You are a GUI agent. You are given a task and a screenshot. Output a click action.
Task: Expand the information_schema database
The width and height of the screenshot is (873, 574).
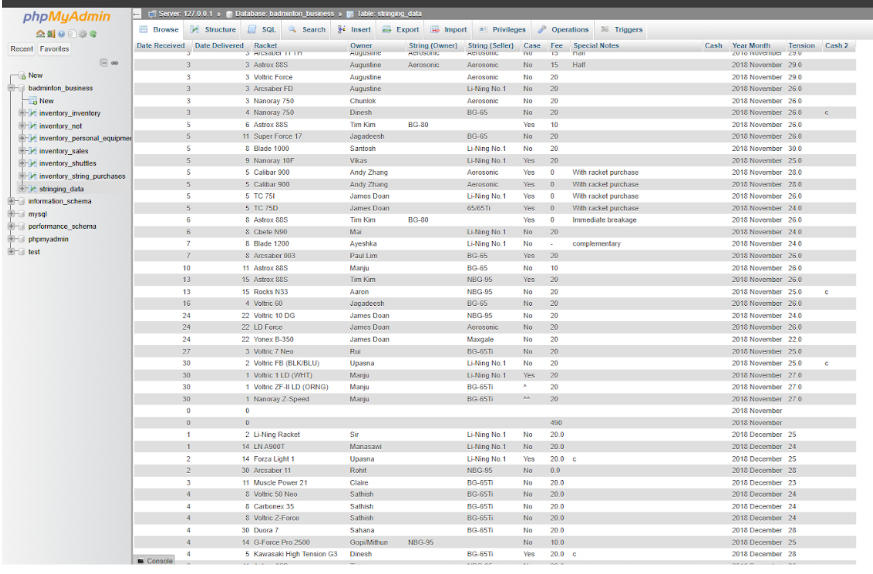point(11,201)
